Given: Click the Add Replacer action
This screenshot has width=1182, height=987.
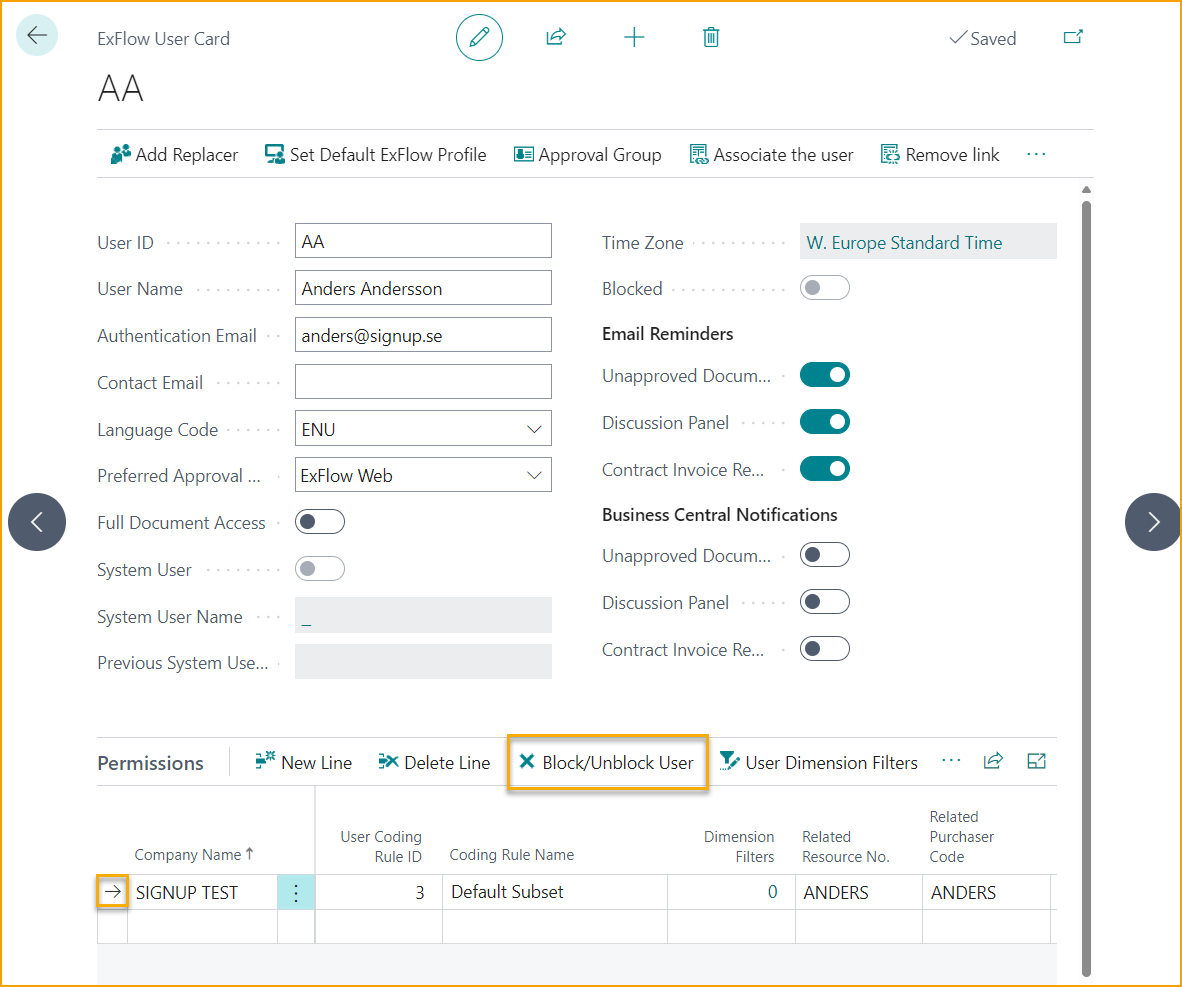Looking at the screenshot, I should click(x=174, y=155).
